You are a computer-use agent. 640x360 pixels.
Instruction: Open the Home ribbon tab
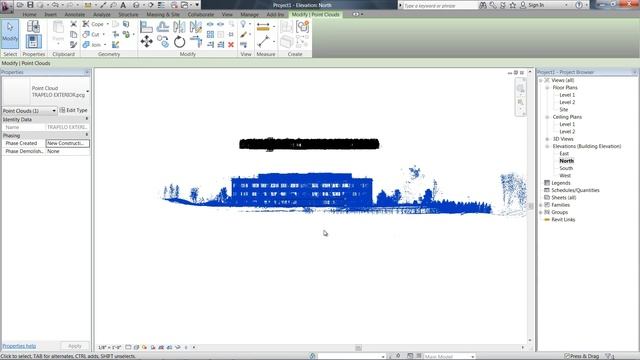tap(29, 14)
